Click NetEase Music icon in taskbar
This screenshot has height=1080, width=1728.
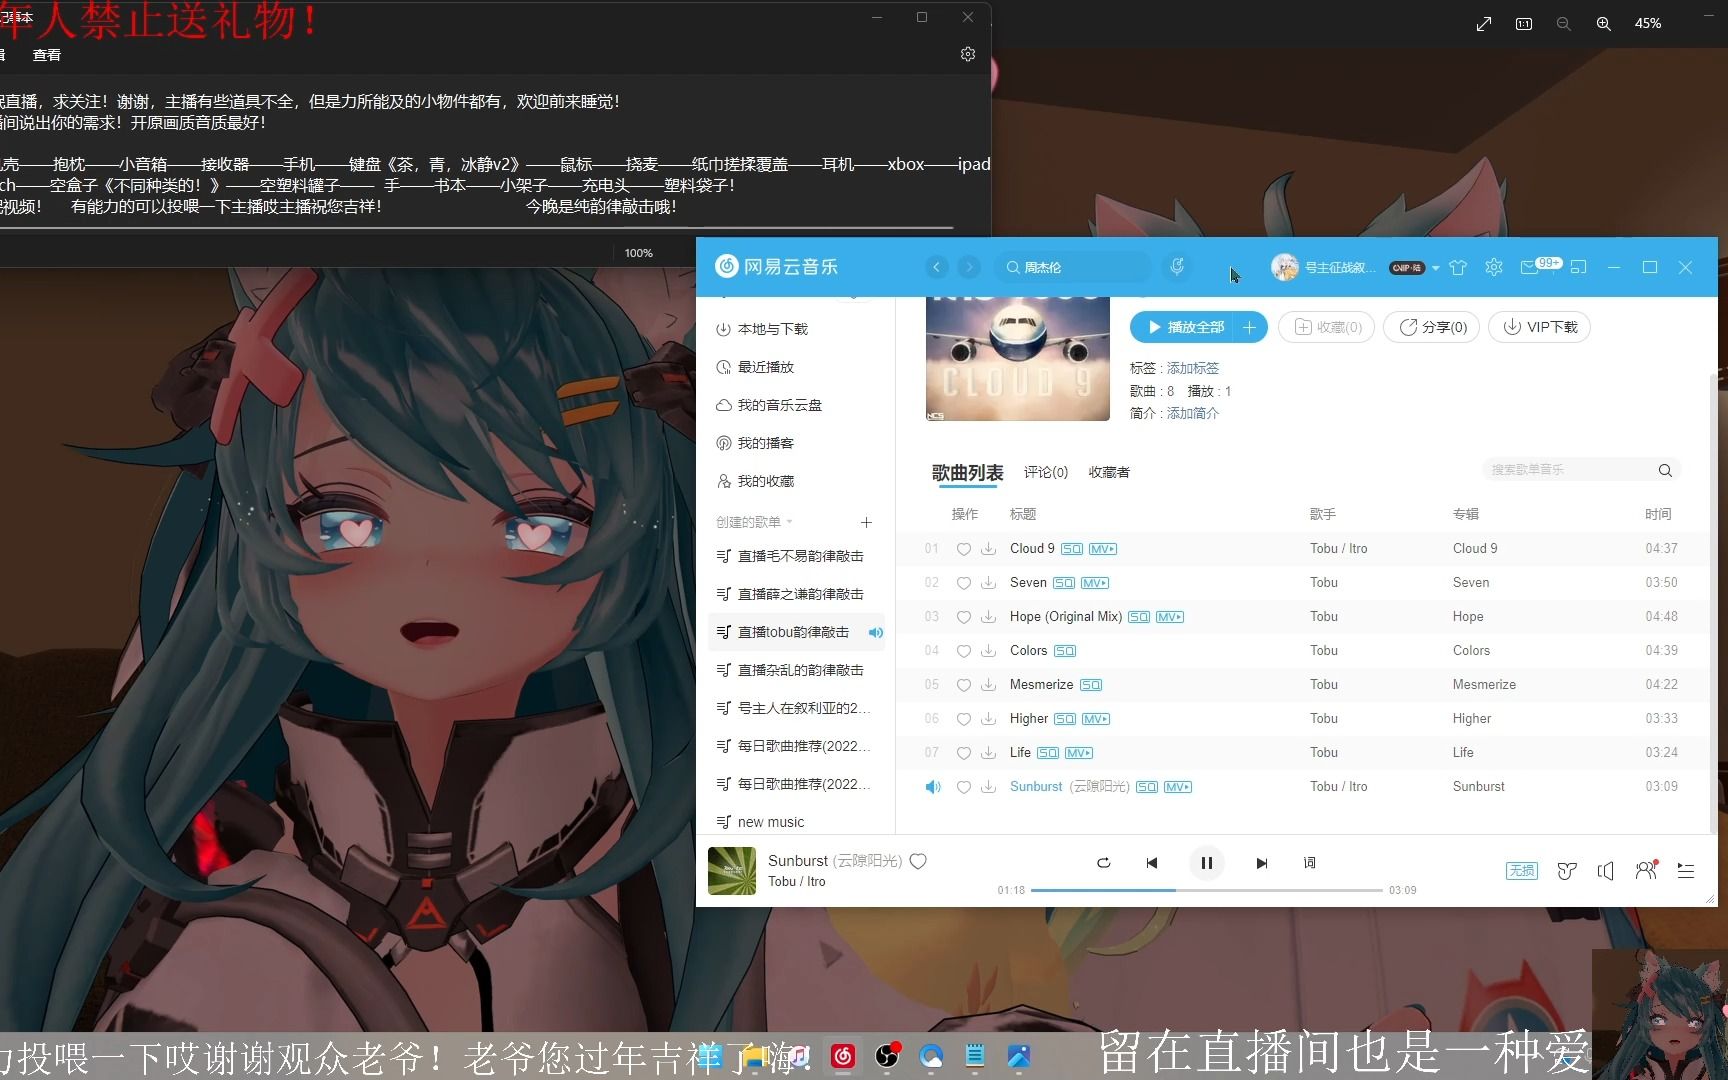click(843, 1056)
